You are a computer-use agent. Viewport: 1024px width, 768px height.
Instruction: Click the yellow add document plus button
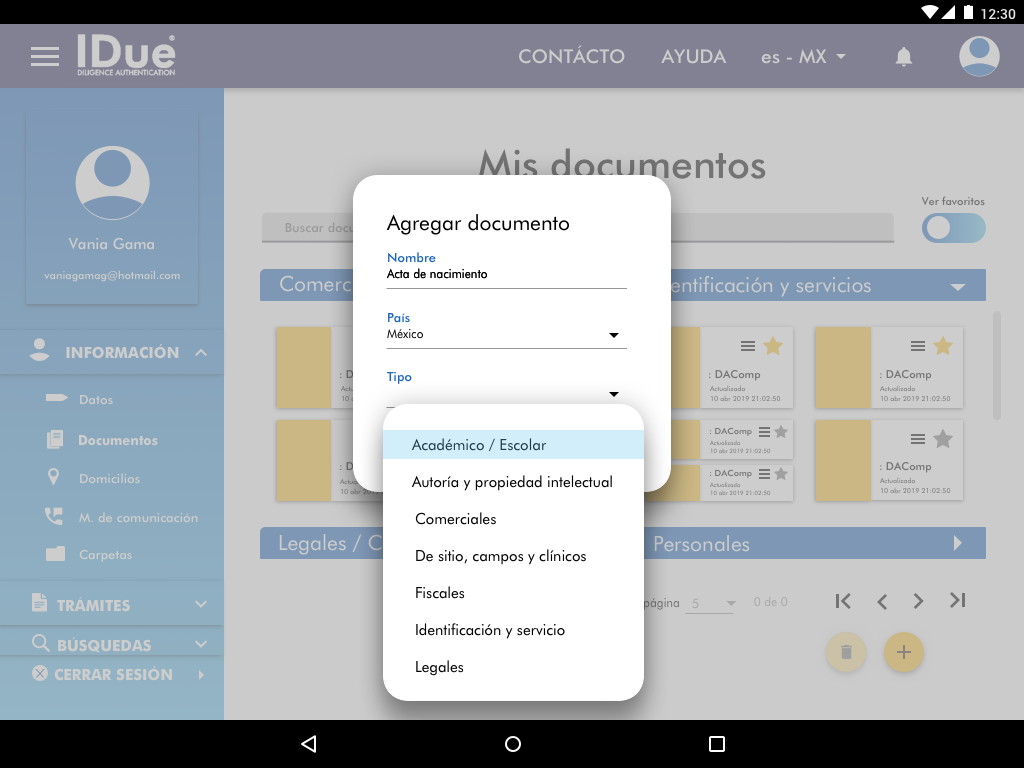(x=904, y=652)
